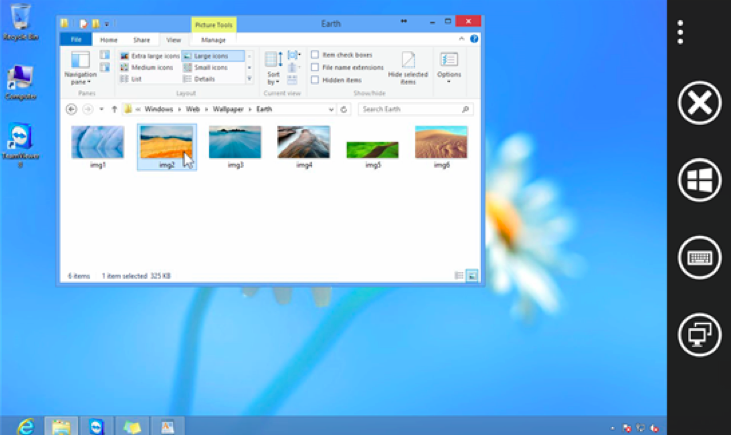
Task: Select the View ribbon tab
Action: click(173, 40)
